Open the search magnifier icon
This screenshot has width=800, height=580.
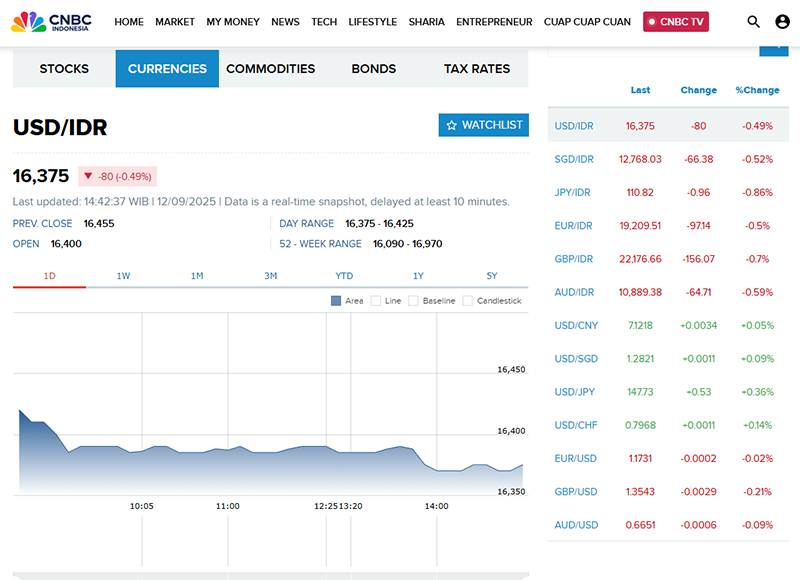coord(754,22)
